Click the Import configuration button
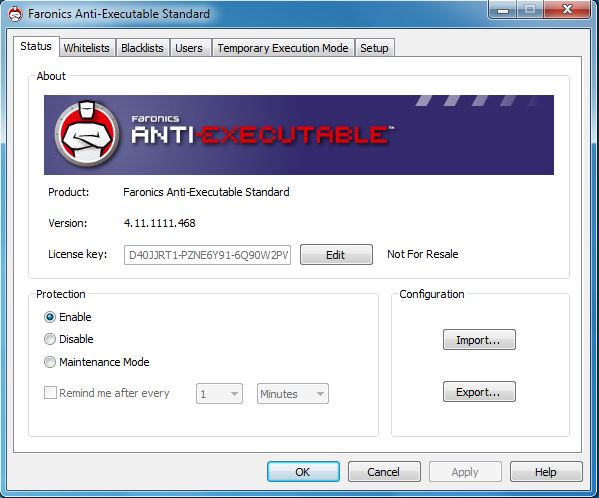The height and width of the screenshot is (498, 599). tap(479, 340)
